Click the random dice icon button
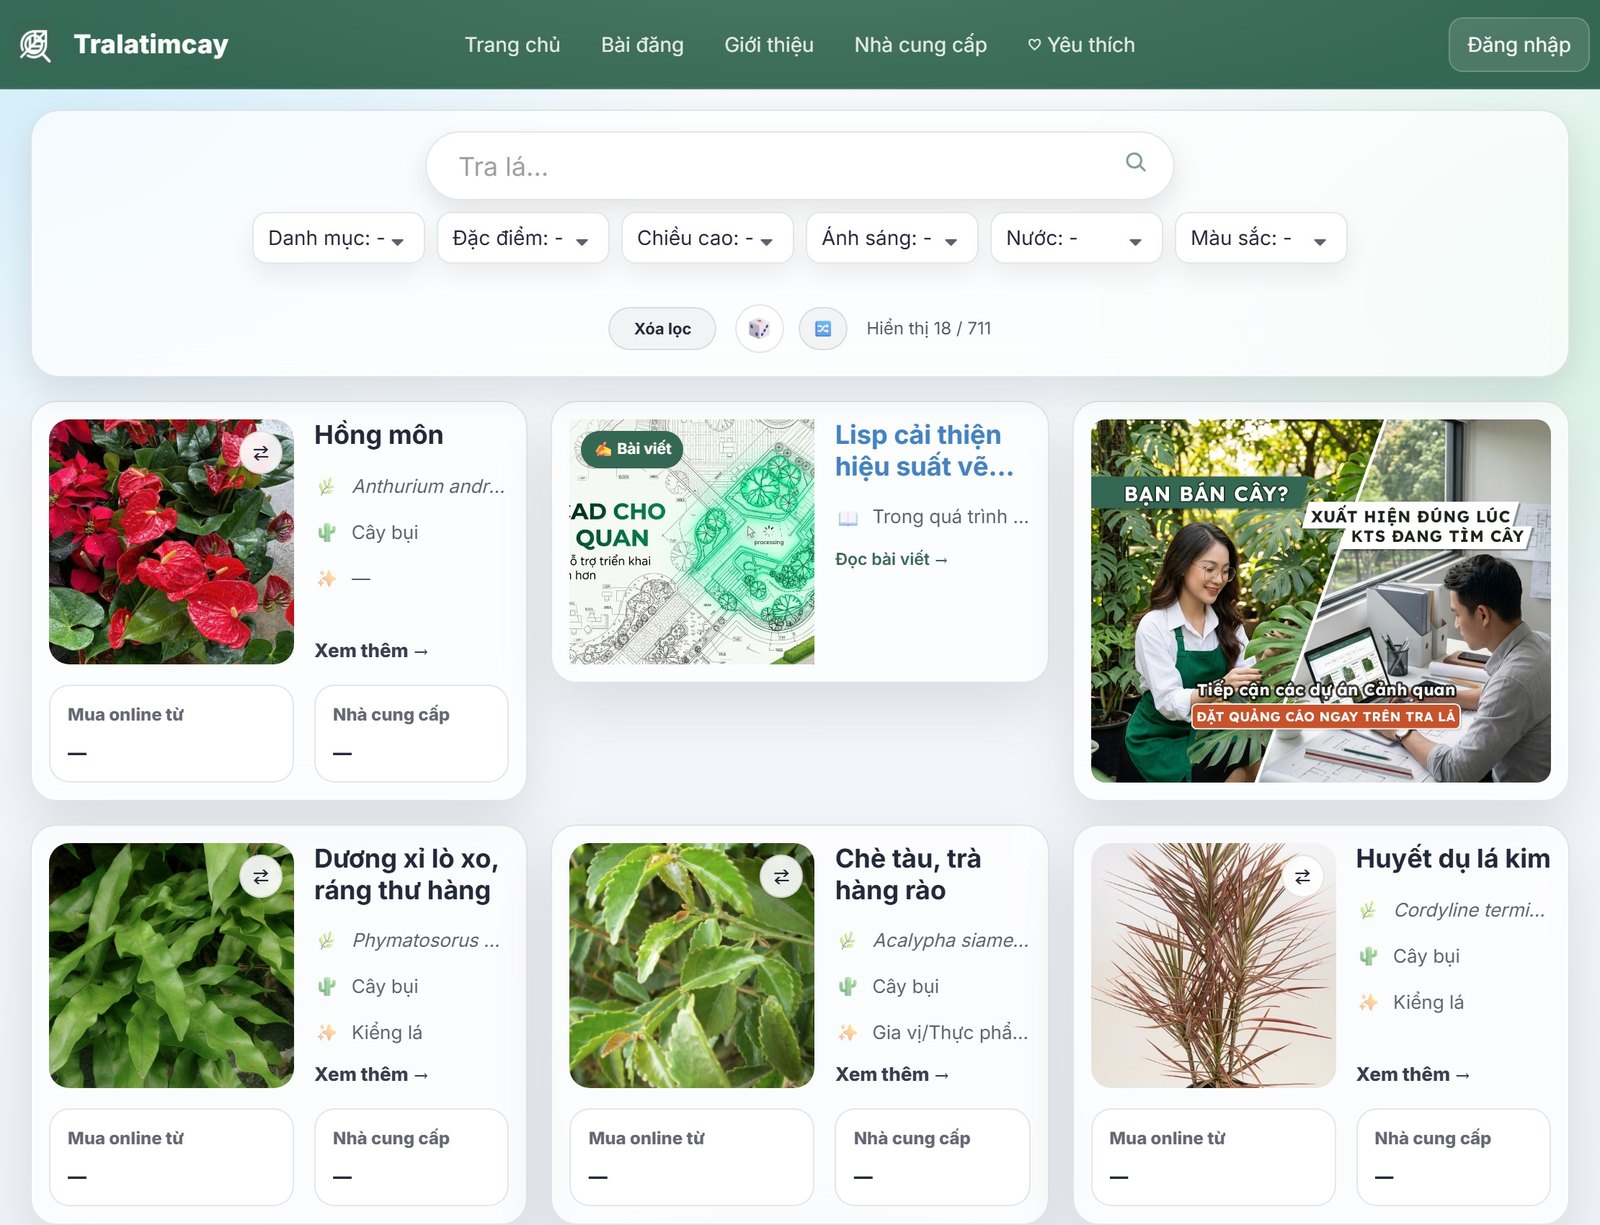The image size is (1600, 1225). click(x=759, y=328)
